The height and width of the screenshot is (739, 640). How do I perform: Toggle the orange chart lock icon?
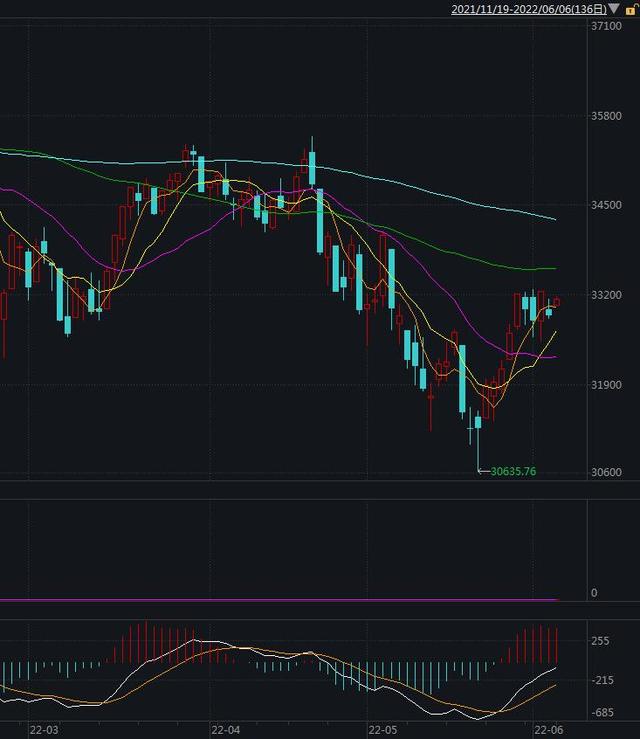630,9
